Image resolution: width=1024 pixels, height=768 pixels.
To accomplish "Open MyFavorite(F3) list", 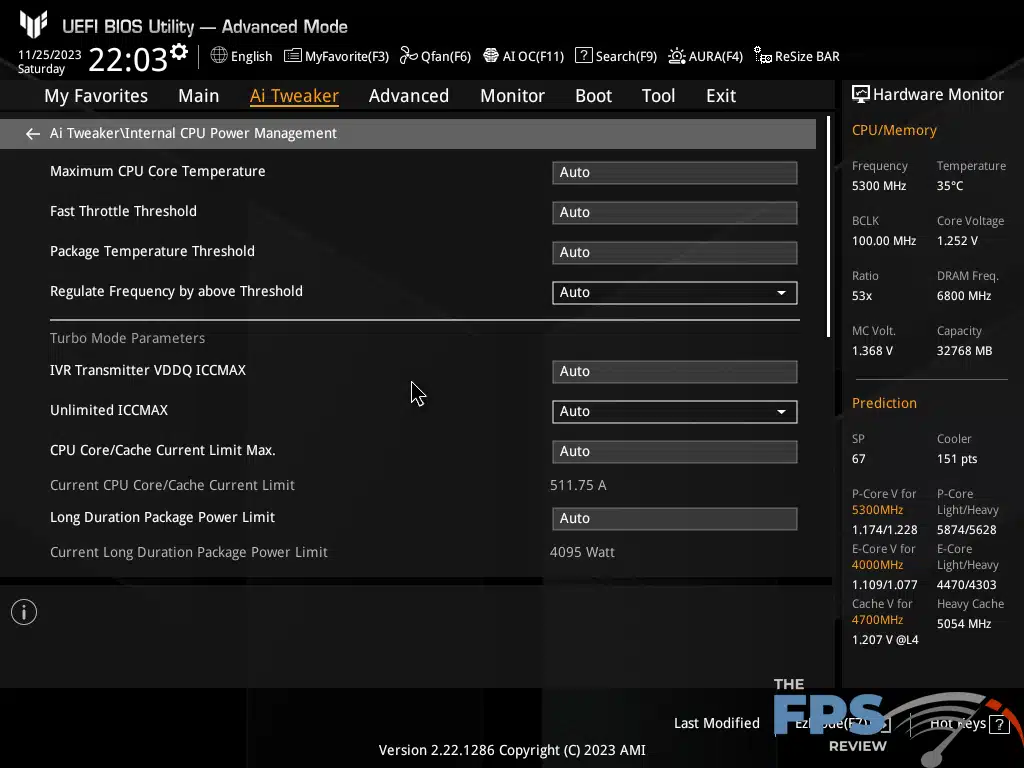I will pyautogui.click(x=336, y=56).
